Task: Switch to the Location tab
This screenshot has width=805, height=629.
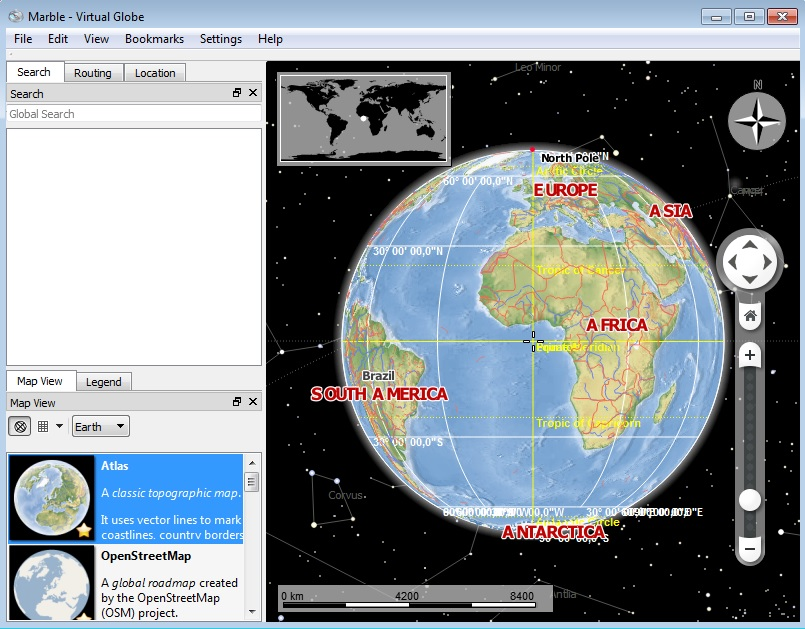Action: pos(155,73)
